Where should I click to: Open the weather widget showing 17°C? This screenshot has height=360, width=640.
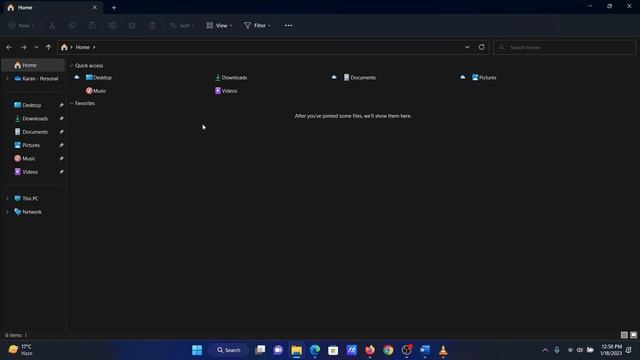coord(20,350)
